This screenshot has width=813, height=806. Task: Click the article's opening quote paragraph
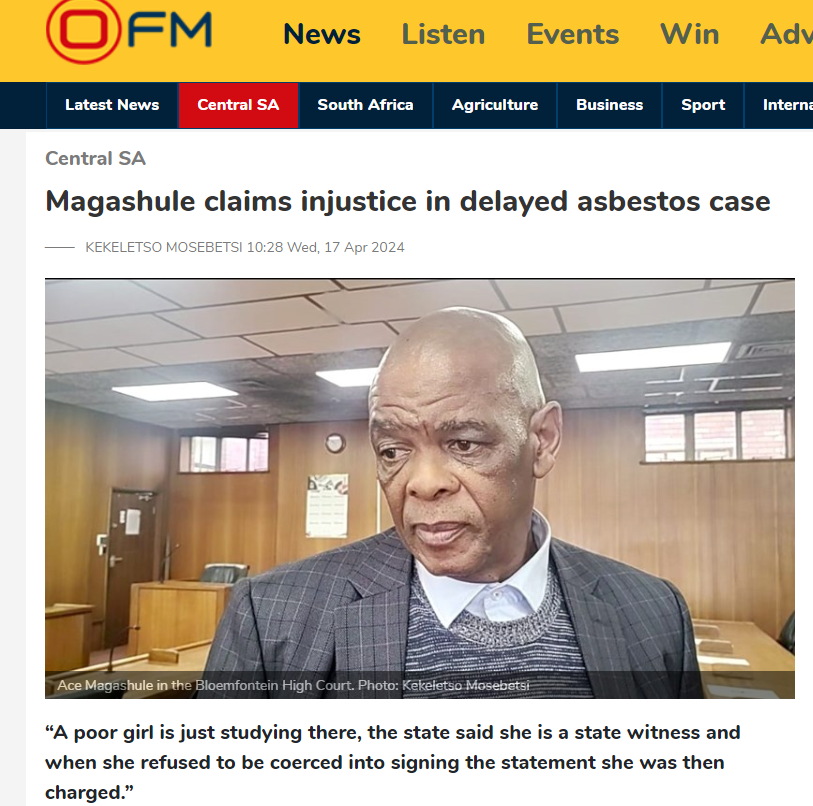point(393,762)
